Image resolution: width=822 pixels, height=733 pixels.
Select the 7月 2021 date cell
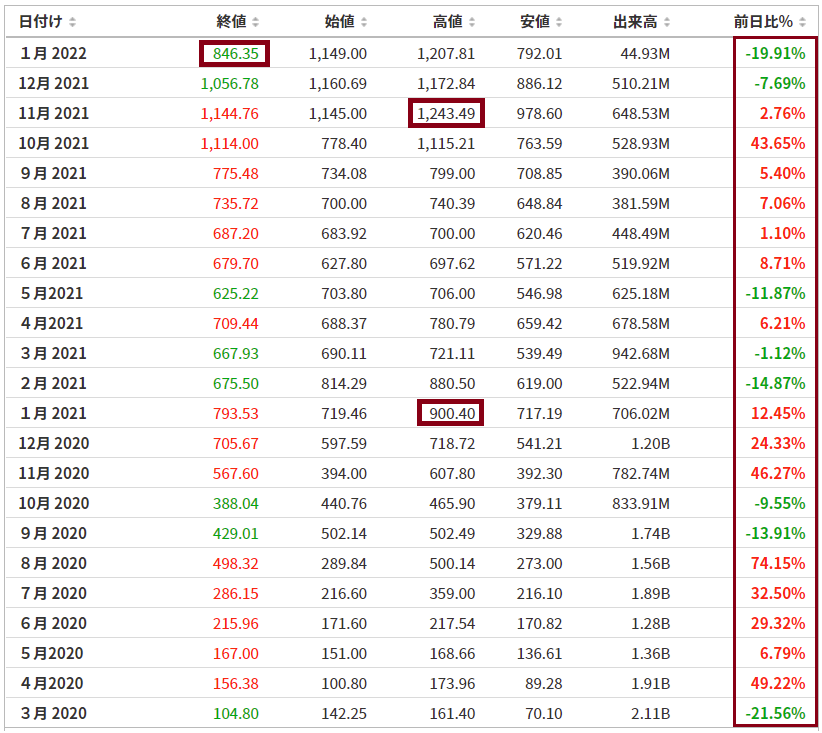tap(53, 233)
